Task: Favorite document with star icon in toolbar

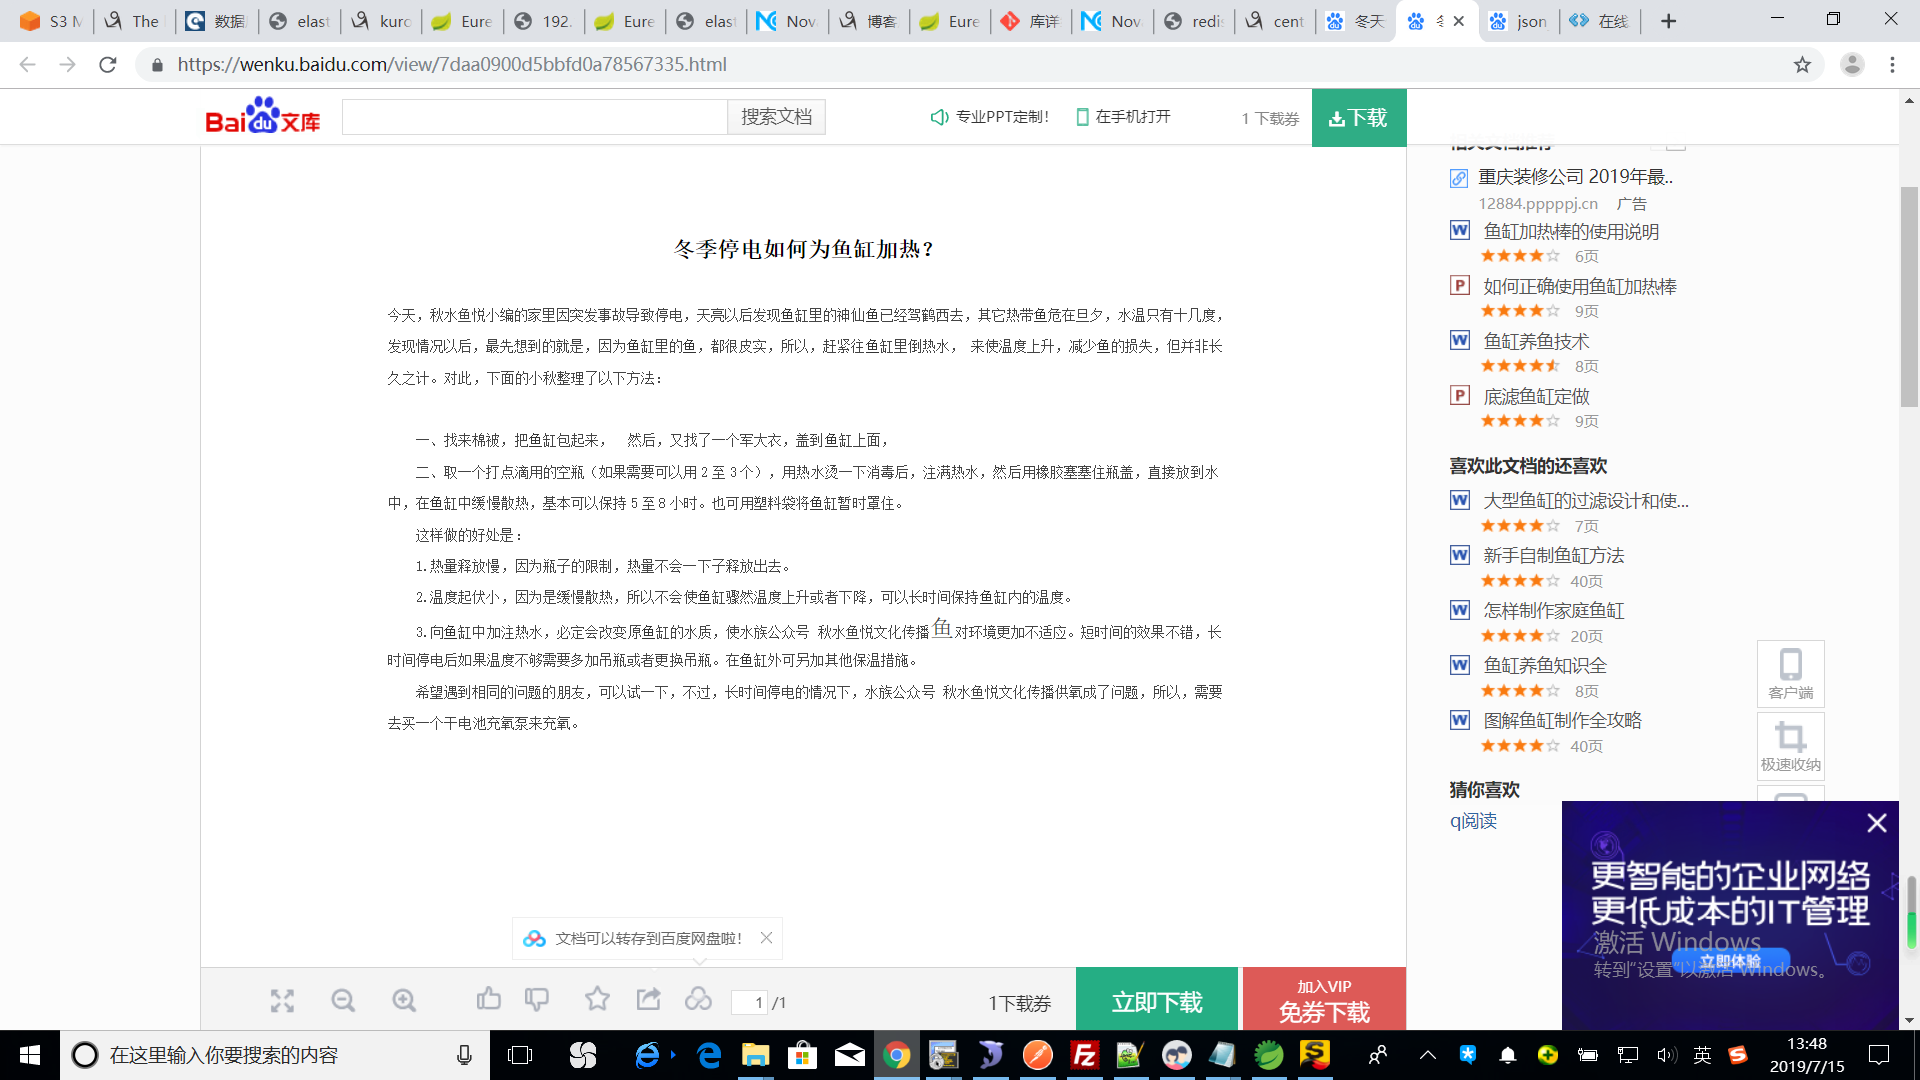Action: 597,999
